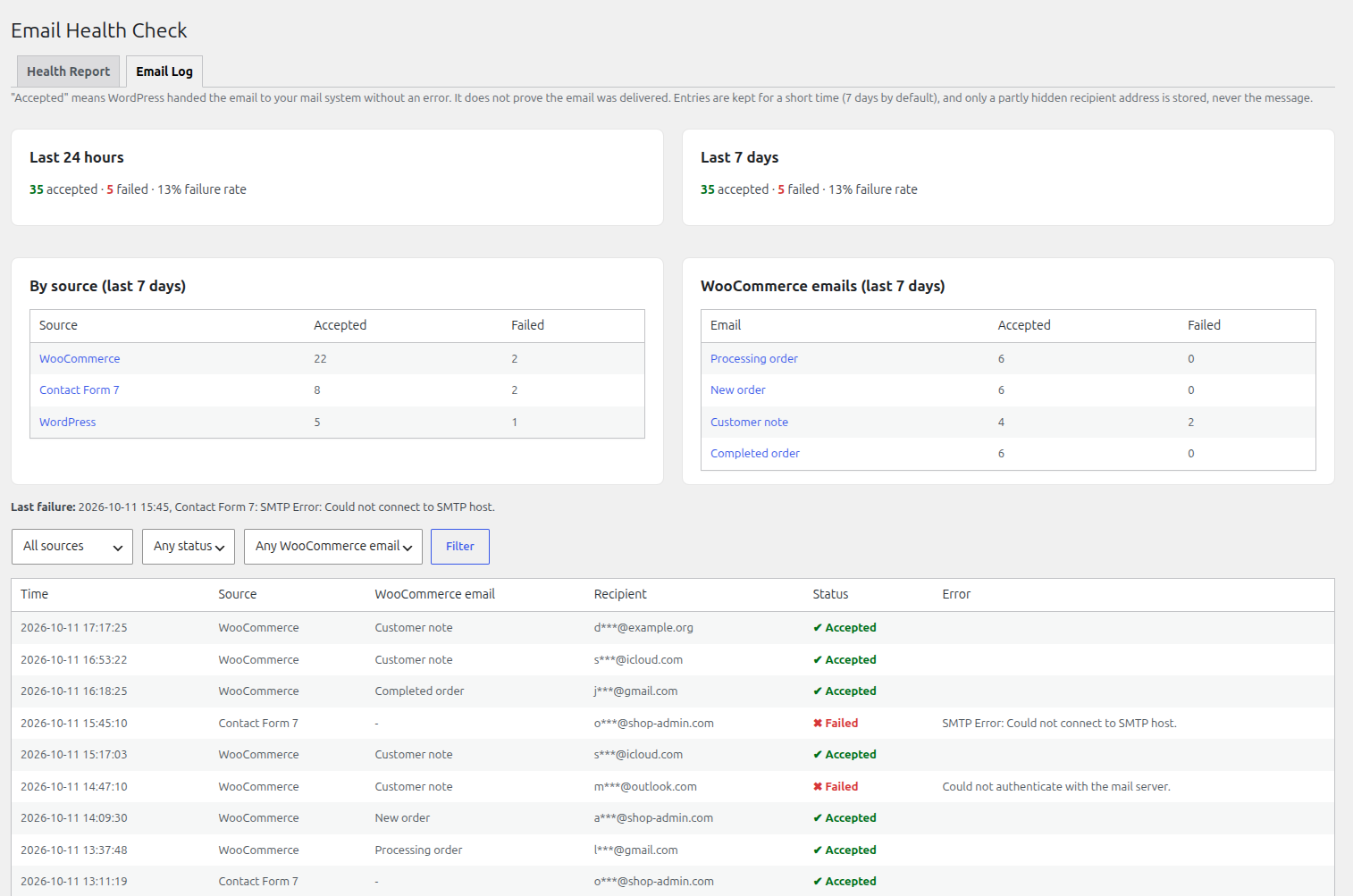The width and height of the screenshot is (1353, 896).
Task: Switch to the Health Report tab
Action: (x=68, y=72)
